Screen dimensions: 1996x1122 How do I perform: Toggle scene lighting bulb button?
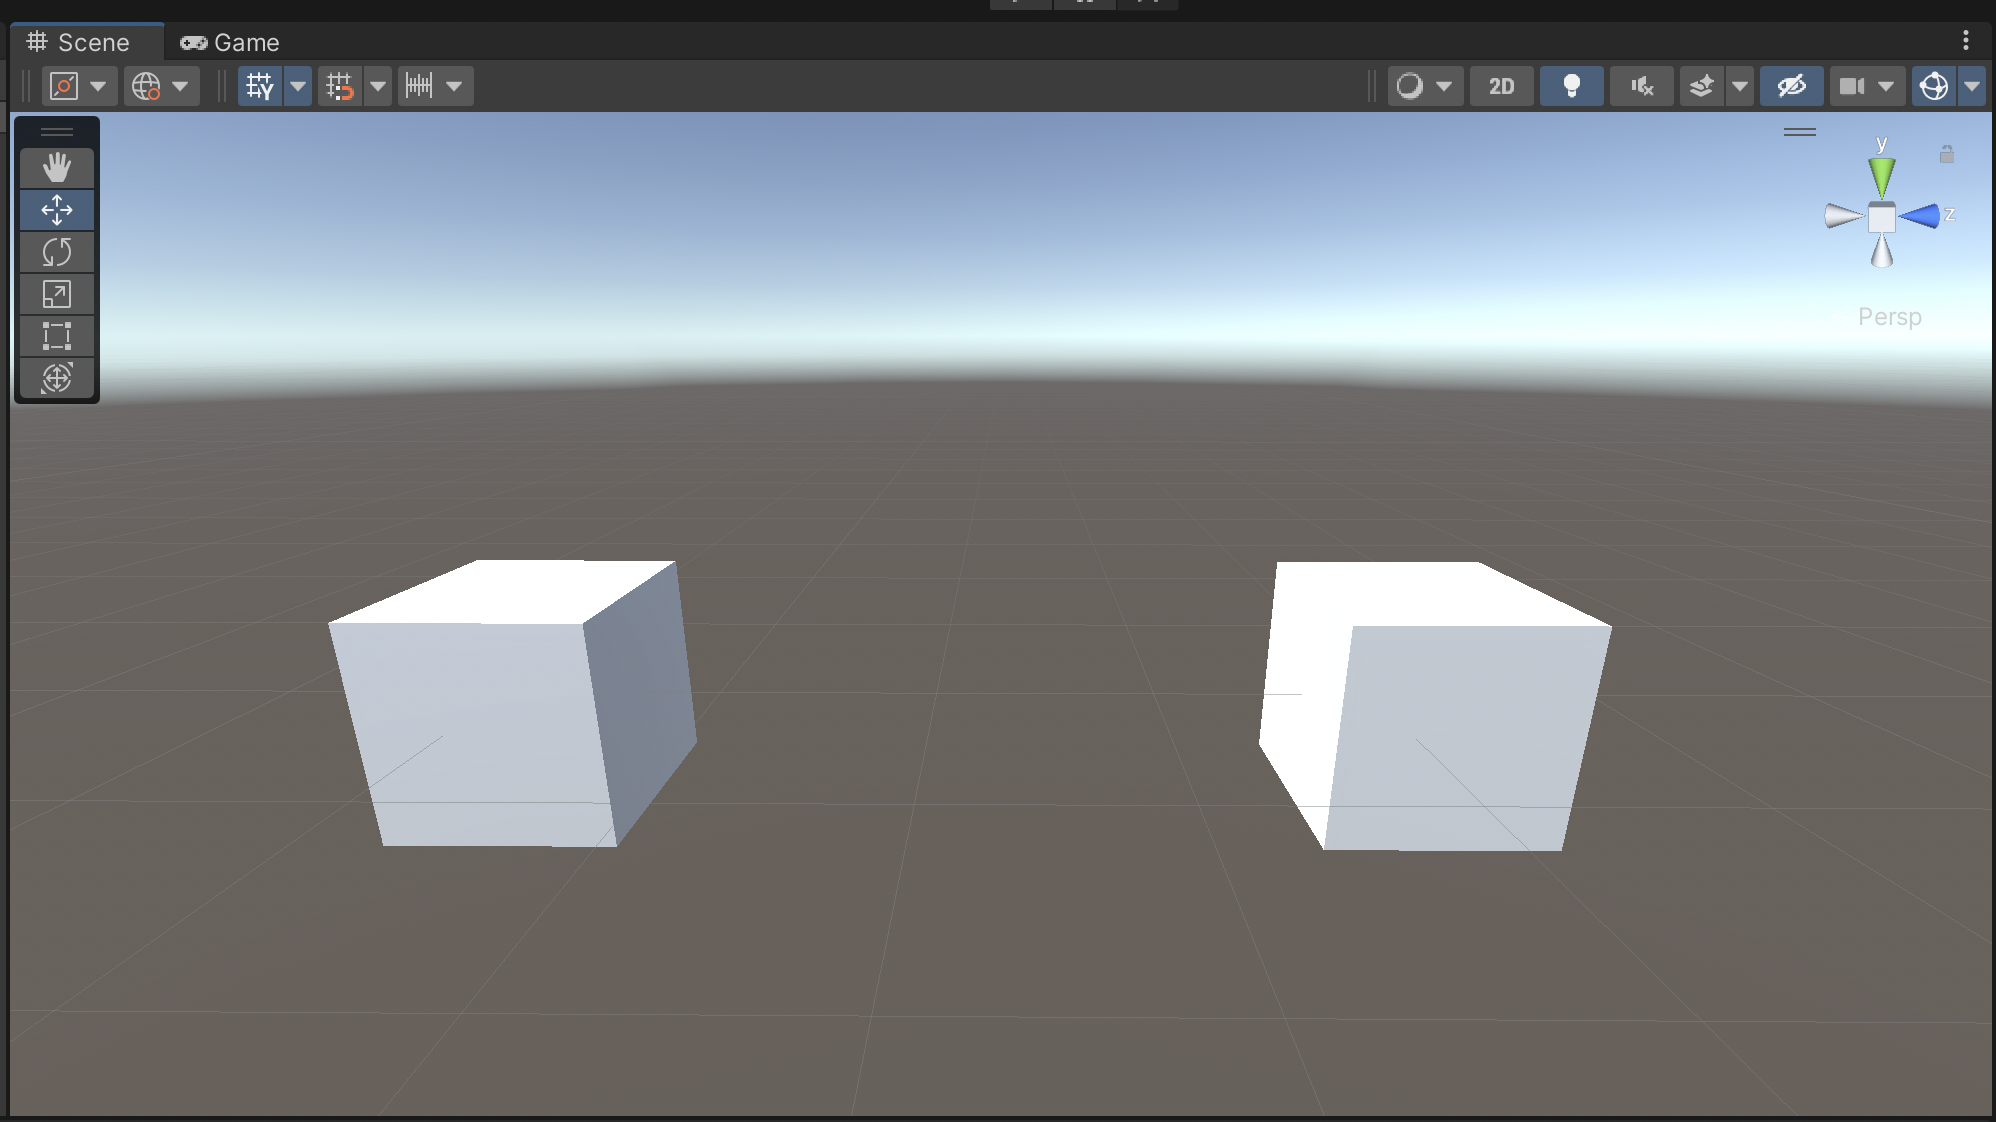1571,86
